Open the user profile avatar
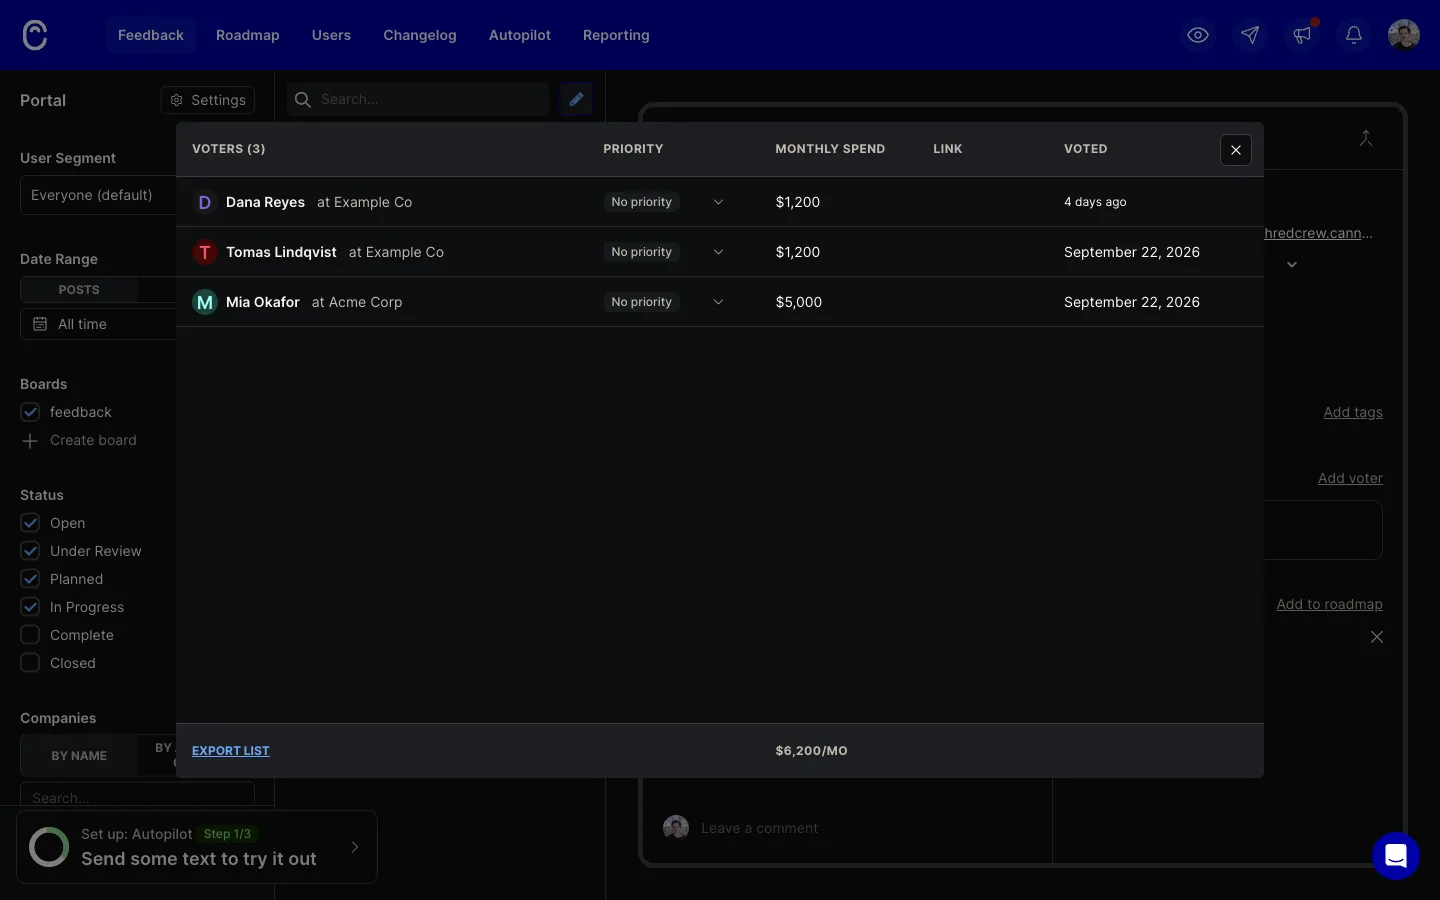The image size is (1440, 900). [1404, 35]
